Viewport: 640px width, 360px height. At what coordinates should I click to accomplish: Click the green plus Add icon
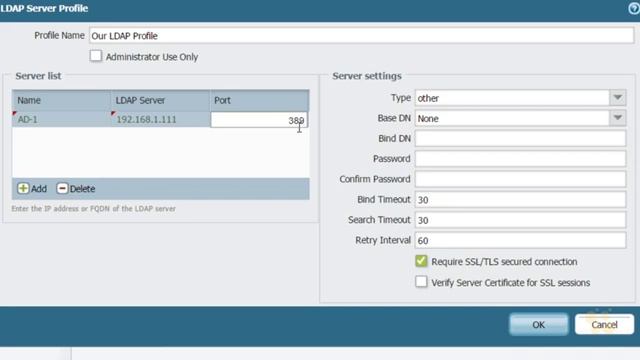23,188
